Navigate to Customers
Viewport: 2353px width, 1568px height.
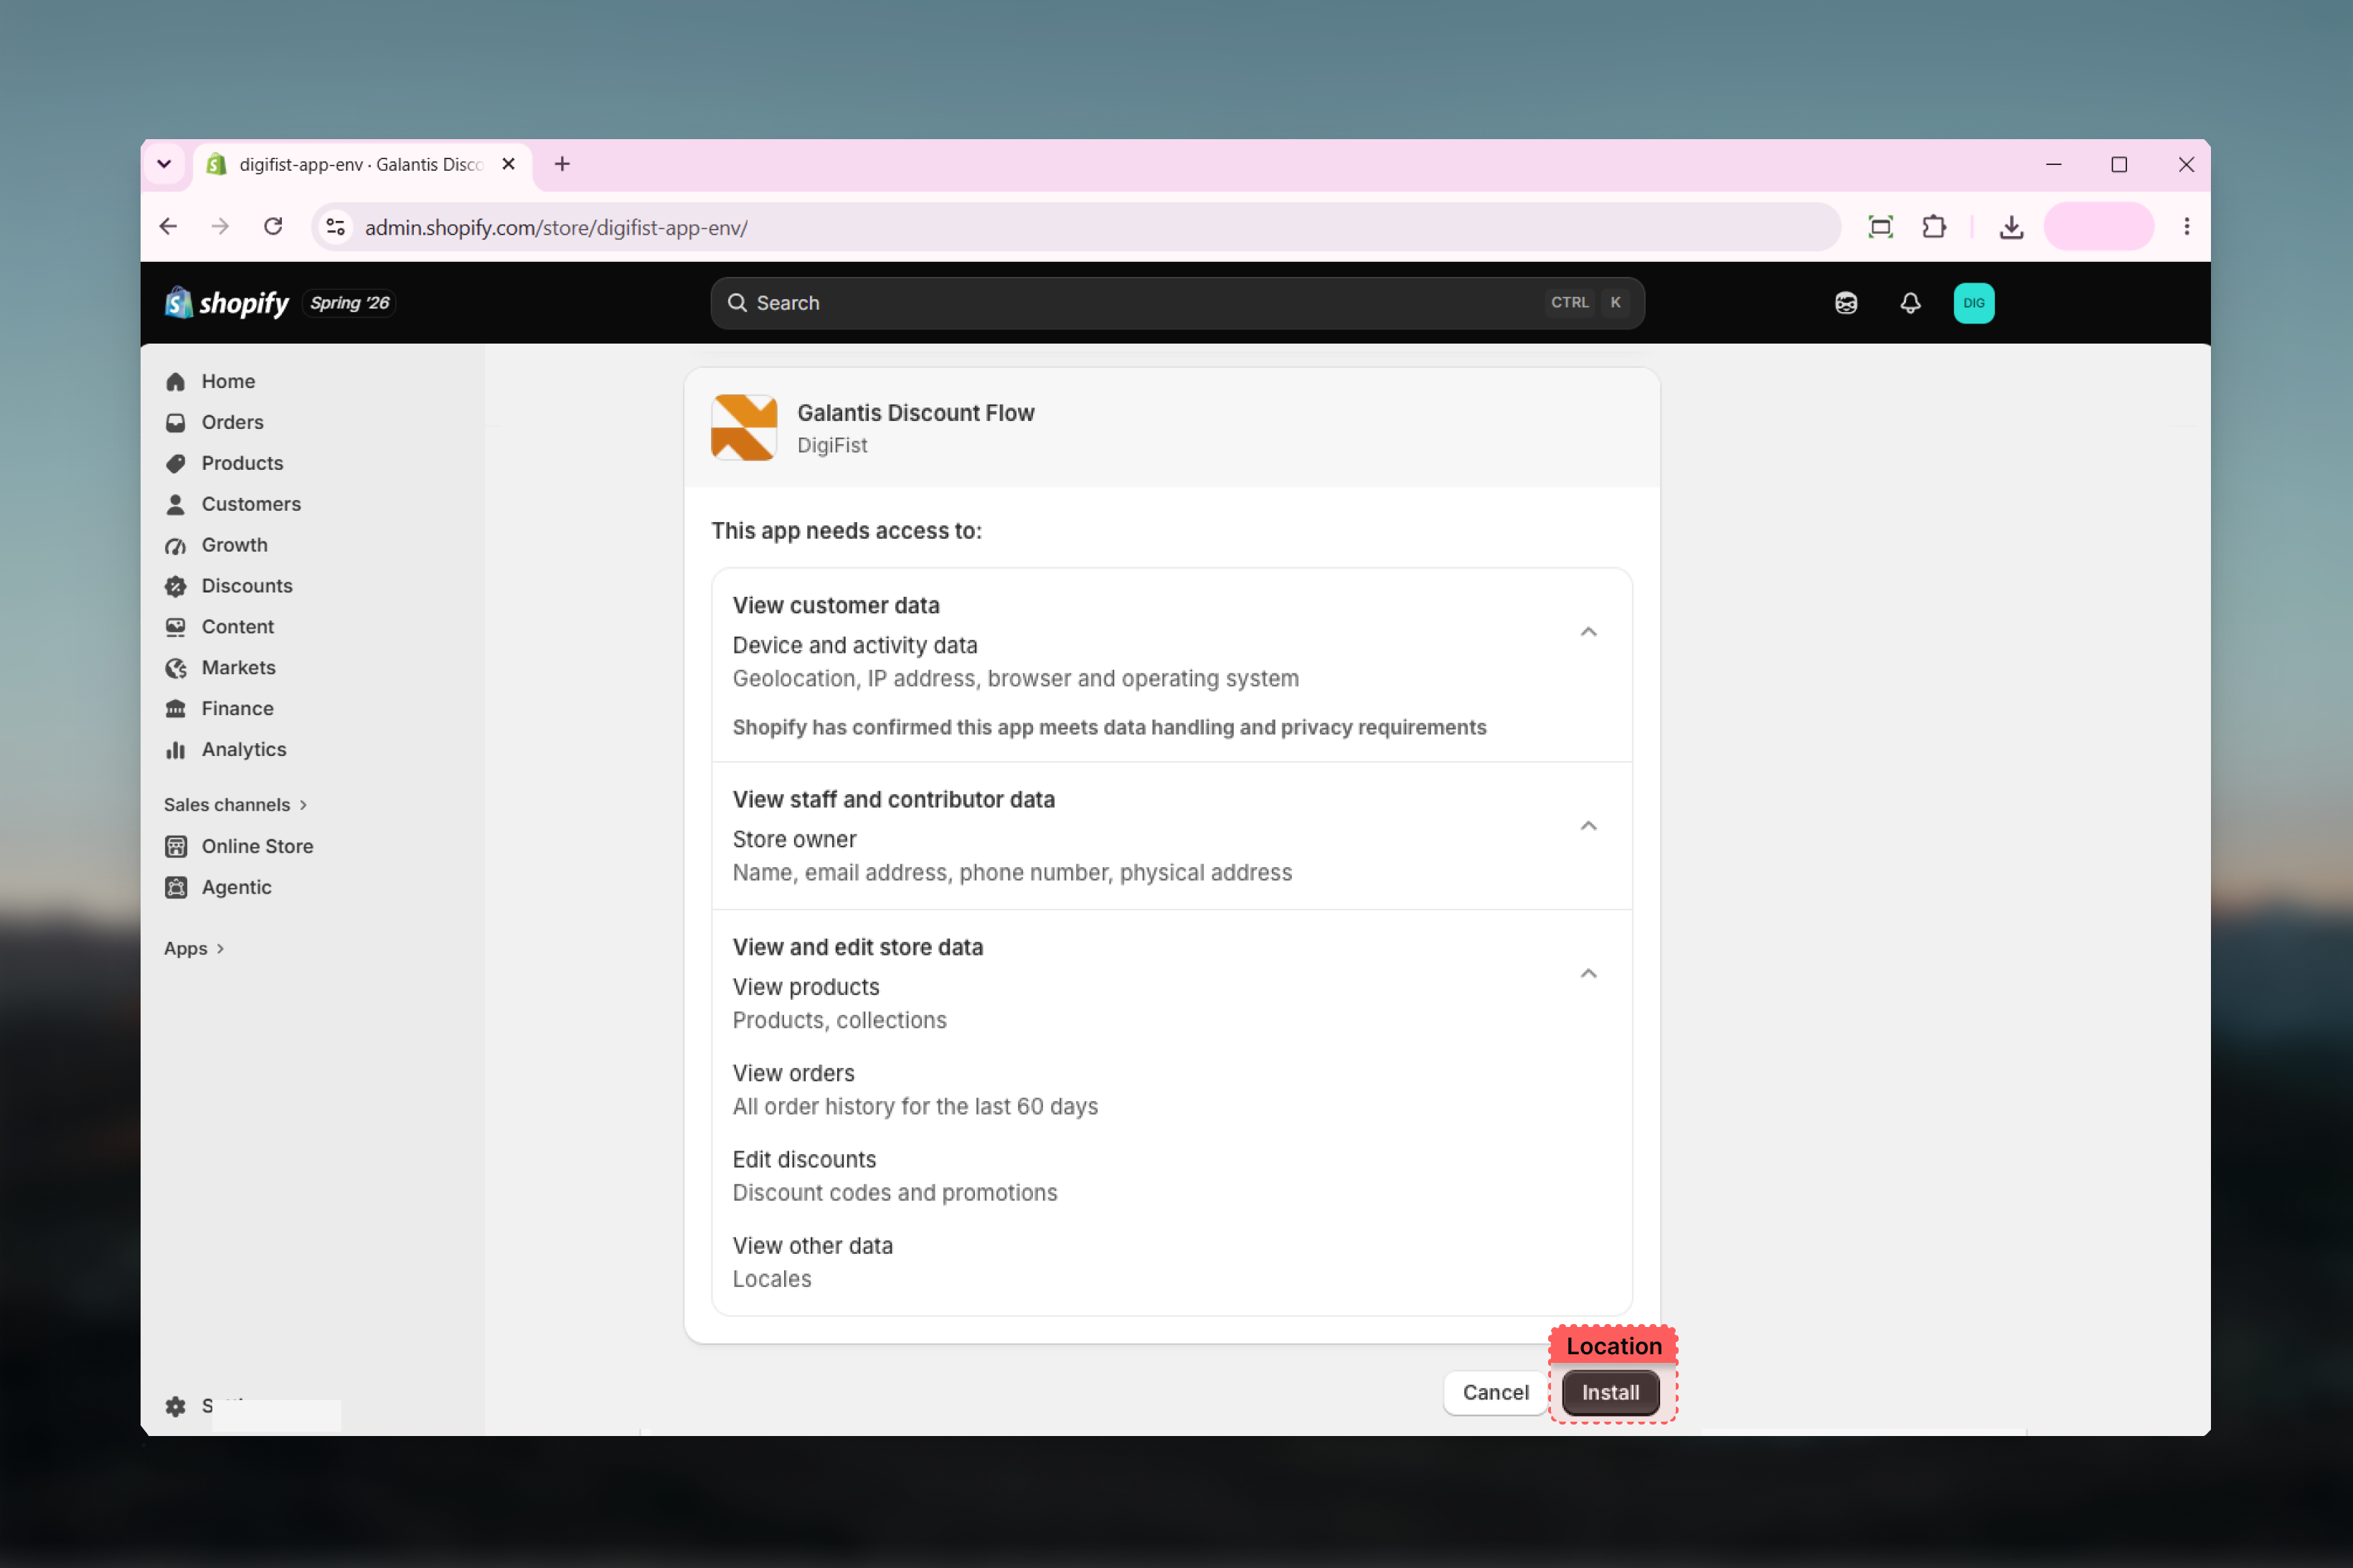pyautogui.click(x=251, y=504)
